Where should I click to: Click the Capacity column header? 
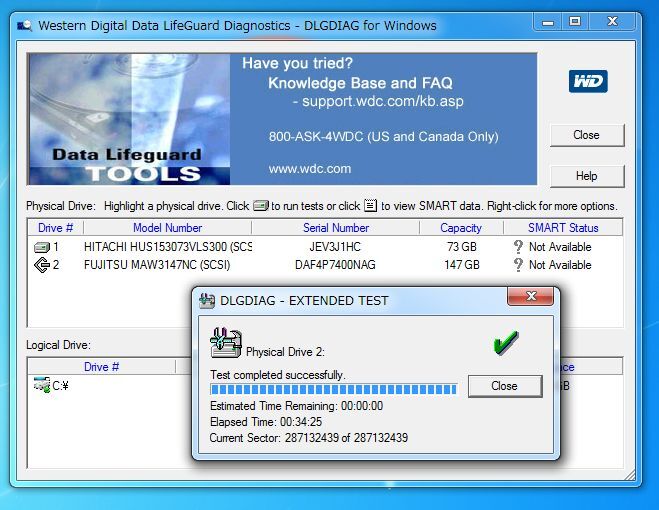(460, 228)
